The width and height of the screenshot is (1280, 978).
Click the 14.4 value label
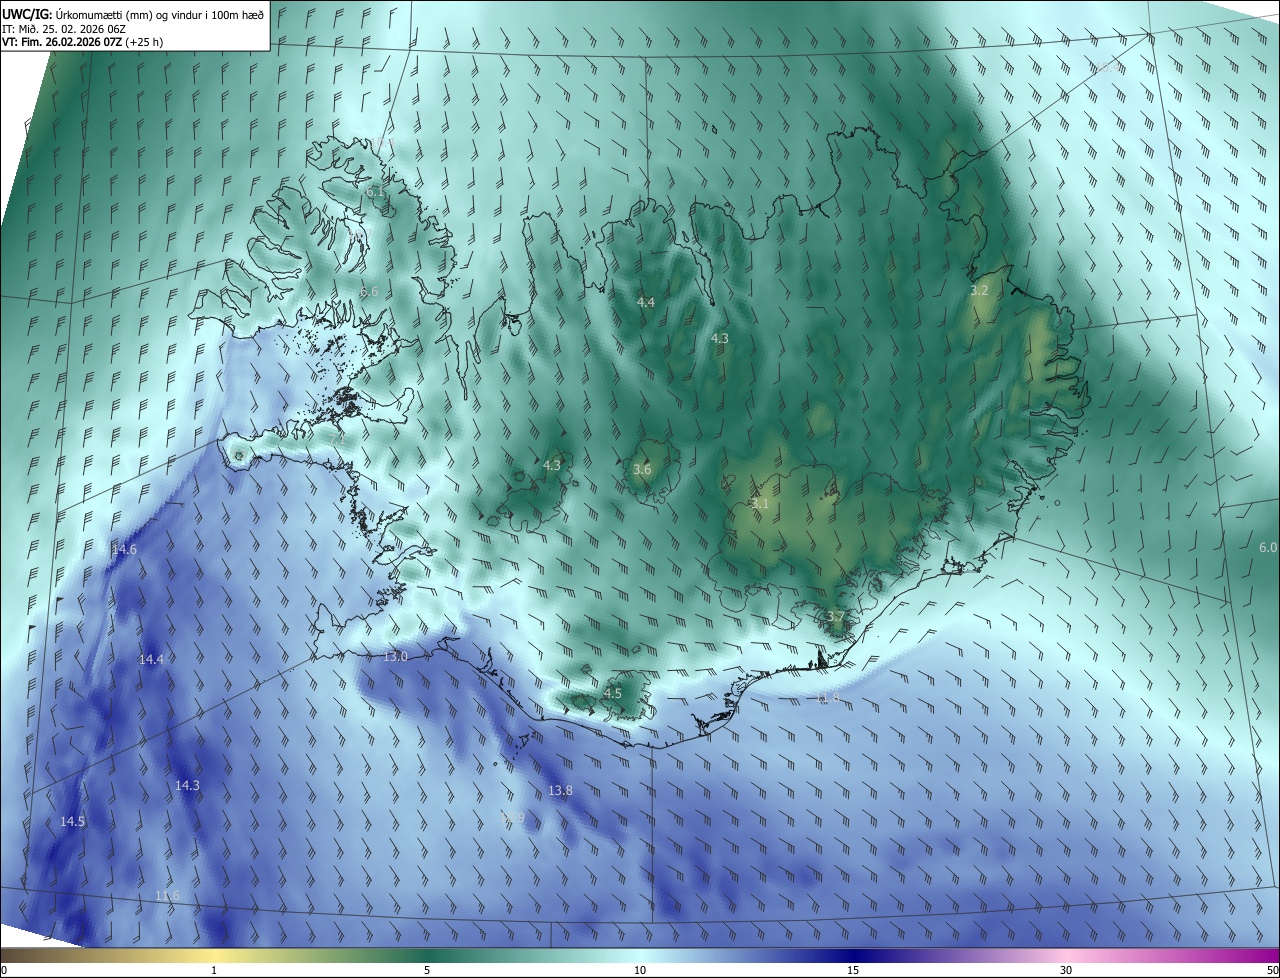tap(151, 659)
